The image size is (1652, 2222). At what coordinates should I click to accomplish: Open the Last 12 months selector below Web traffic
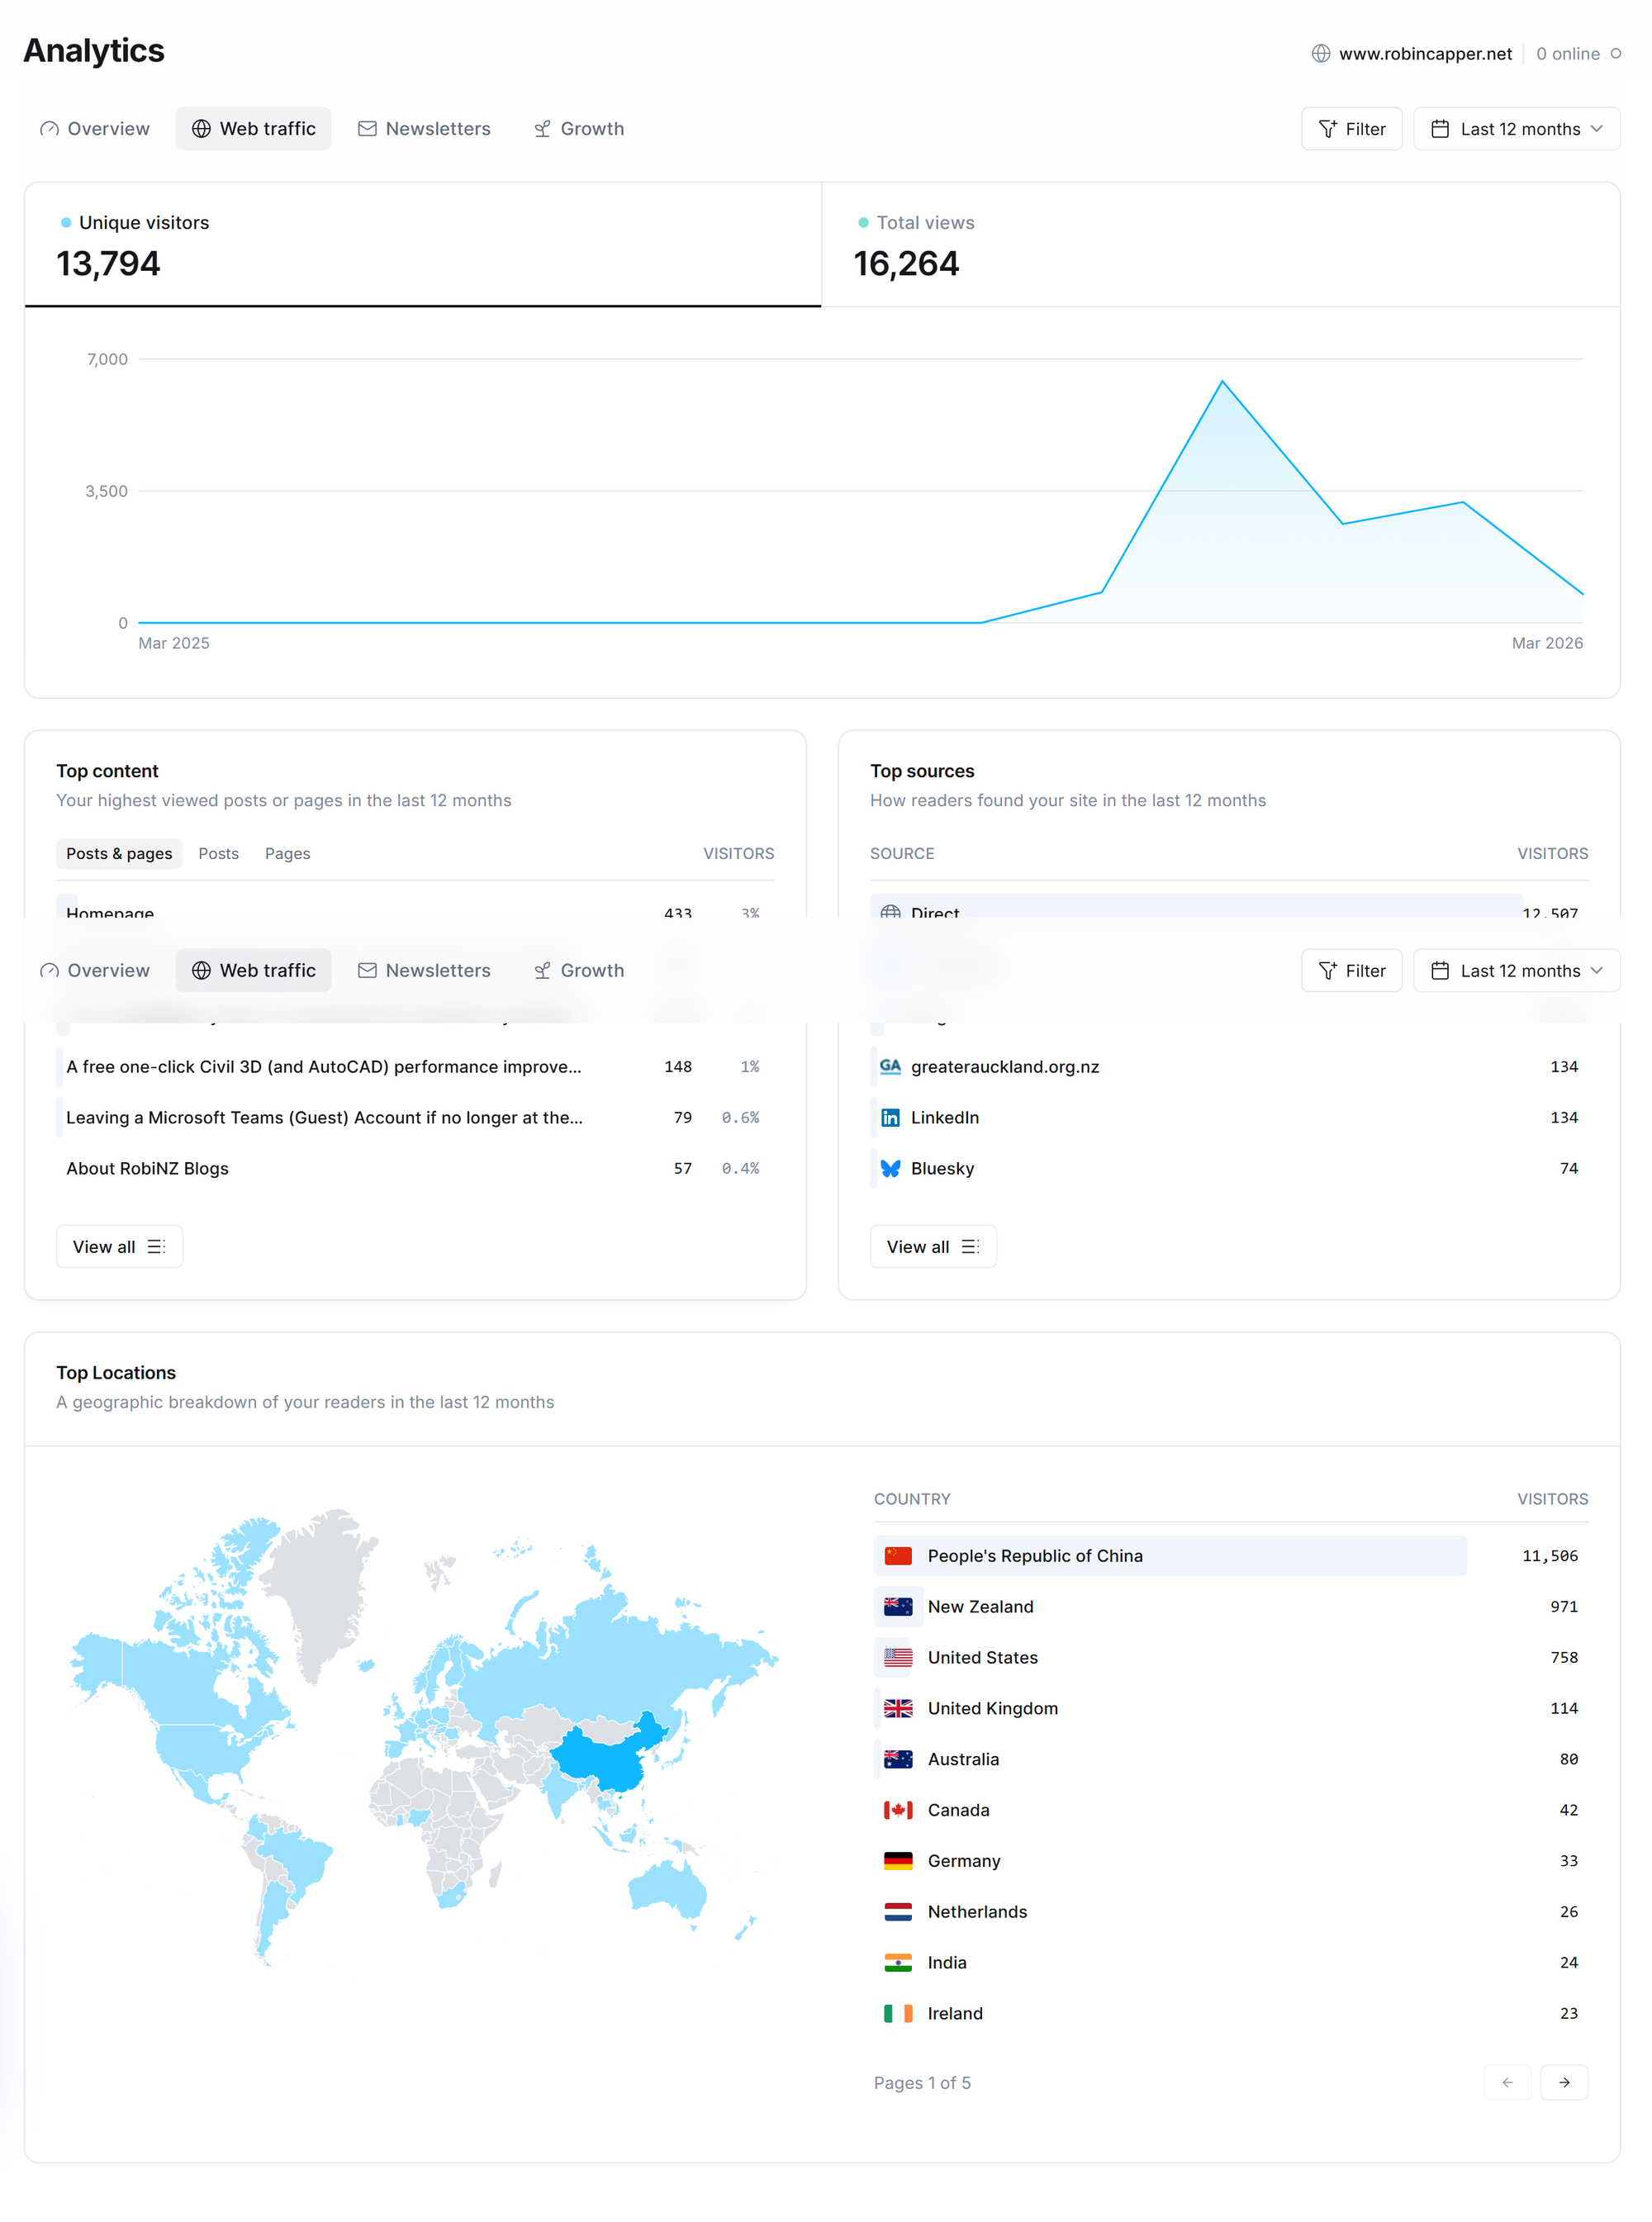[1516, 970]
